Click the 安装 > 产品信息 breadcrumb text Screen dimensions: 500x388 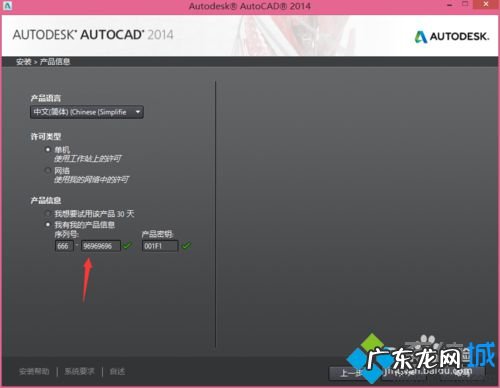[43, 62]
